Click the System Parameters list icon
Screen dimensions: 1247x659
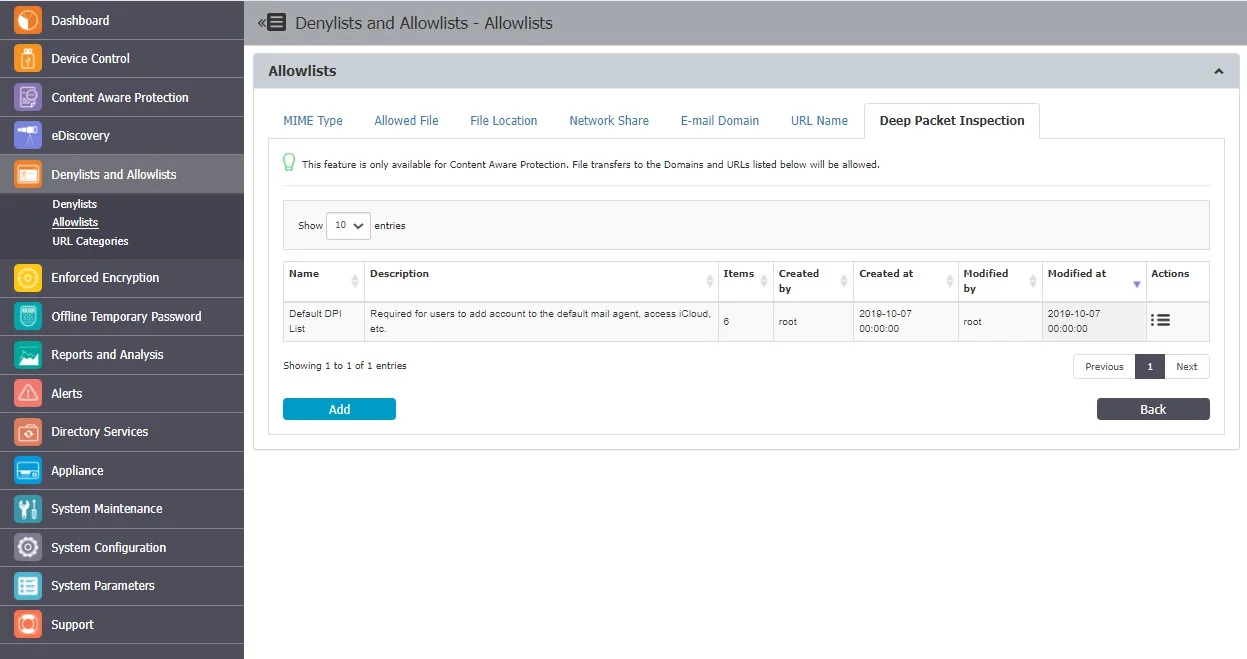point(28,585)
